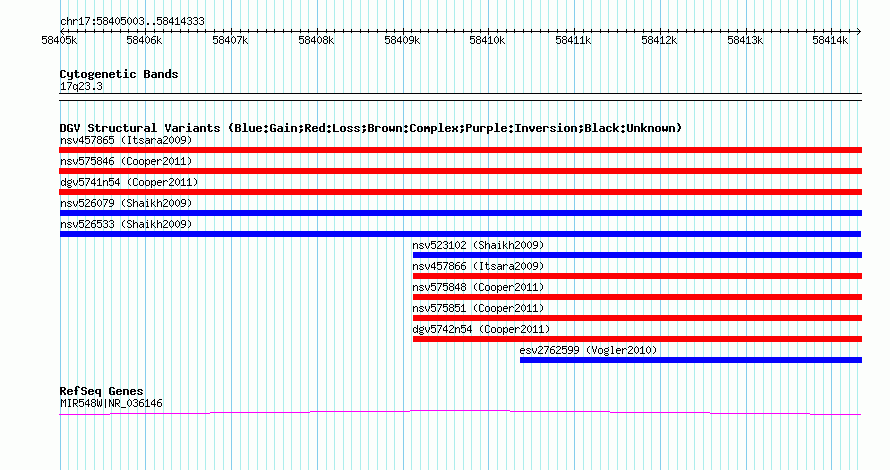This screenshot has width=890, height=470.
Task: Click dgv5742n54 (Cooper2011) variant label
Action: coord(481,329)
